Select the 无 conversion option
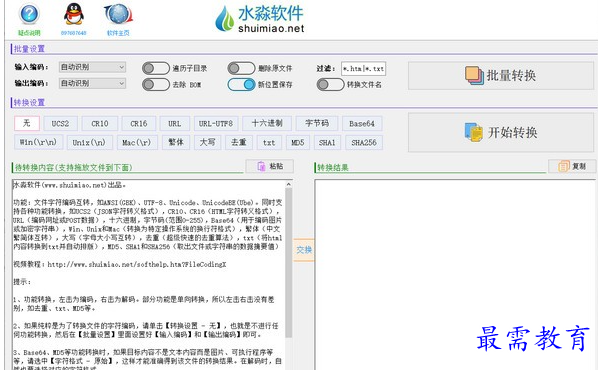 pyautogui.click(x=27, y=123)
